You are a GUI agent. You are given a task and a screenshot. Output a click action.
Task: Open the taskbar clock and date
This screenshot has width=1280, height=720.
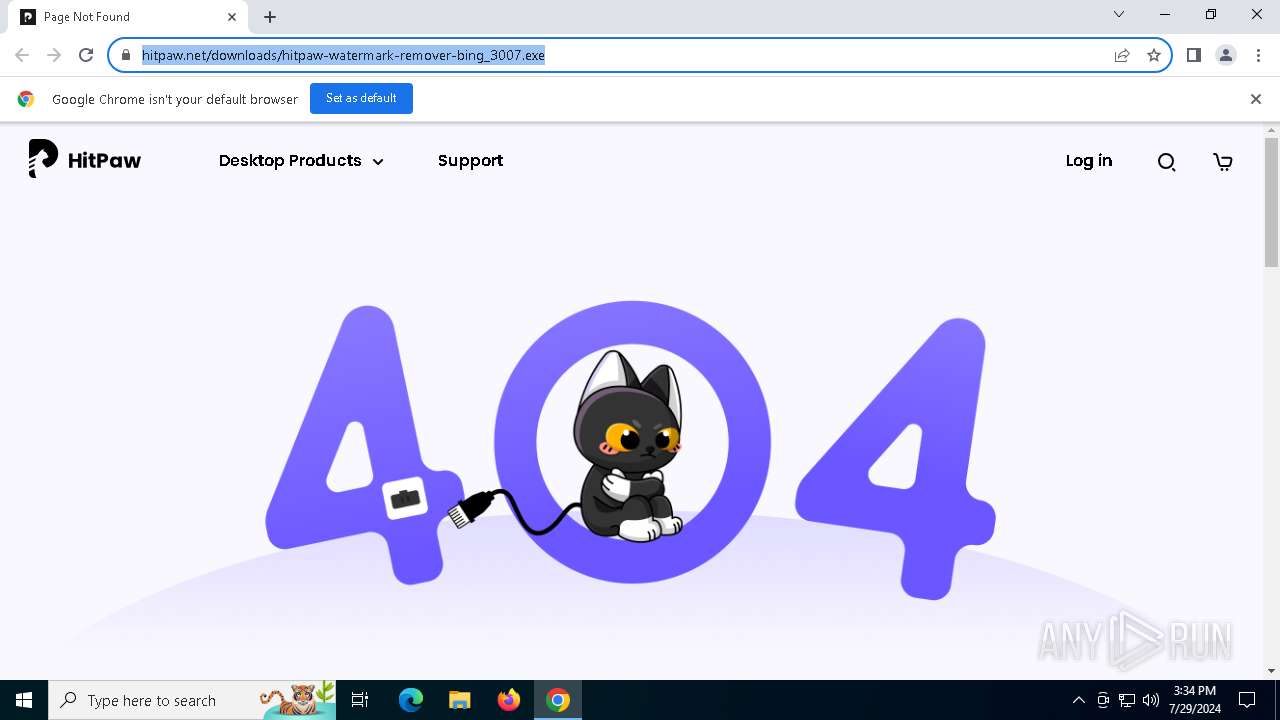tap(1195, 700)
